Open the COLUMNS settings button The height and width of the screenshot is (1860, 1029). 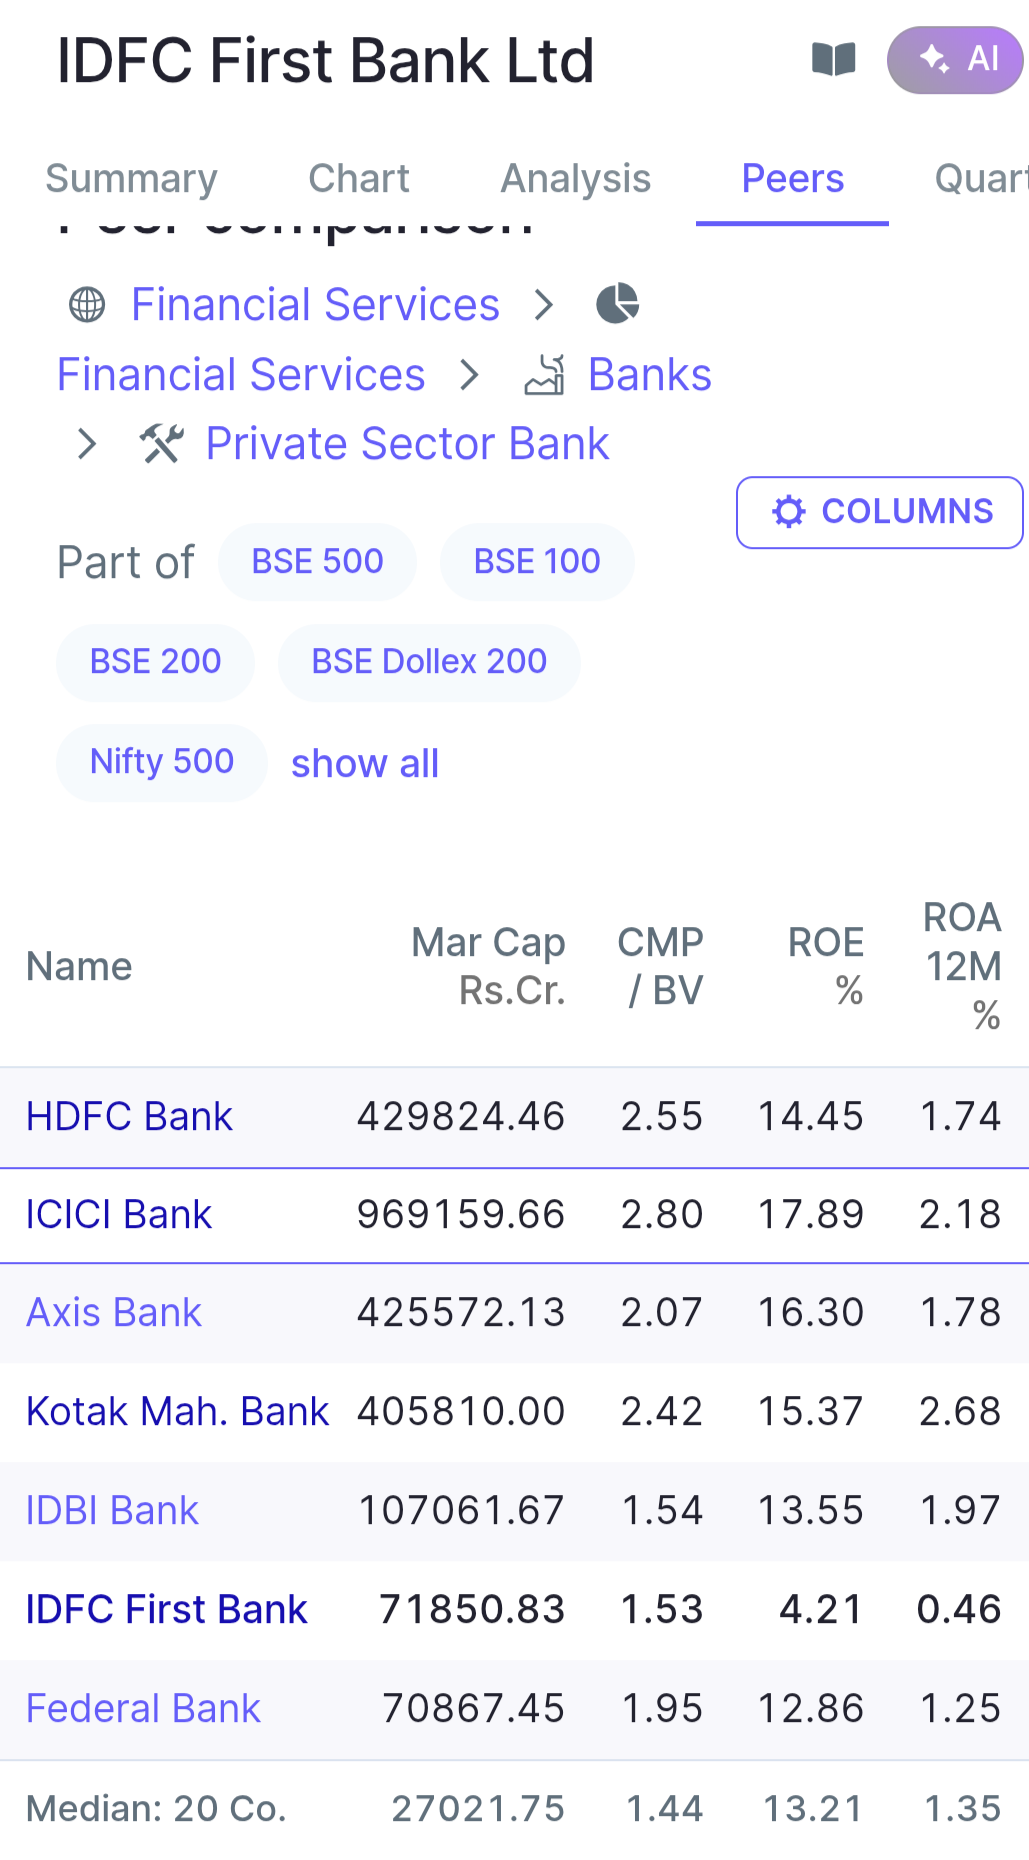click(880, 512)
